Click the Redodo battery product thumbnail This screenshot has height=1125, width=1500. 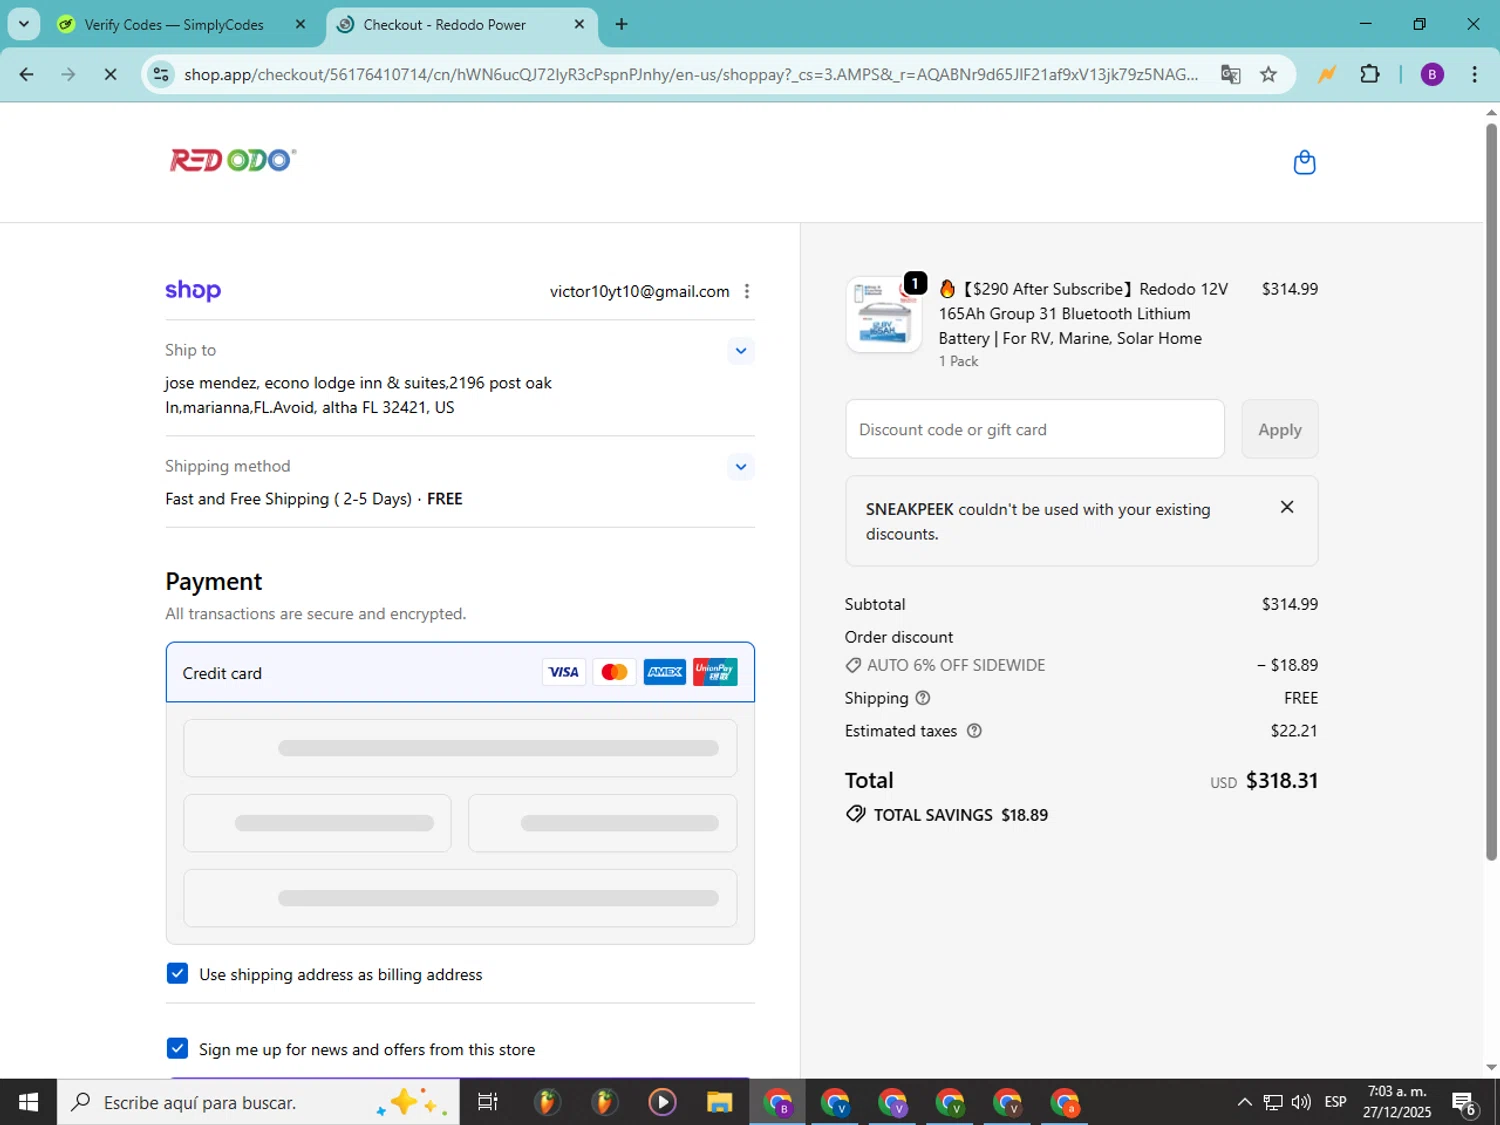[x=883, y=315]
